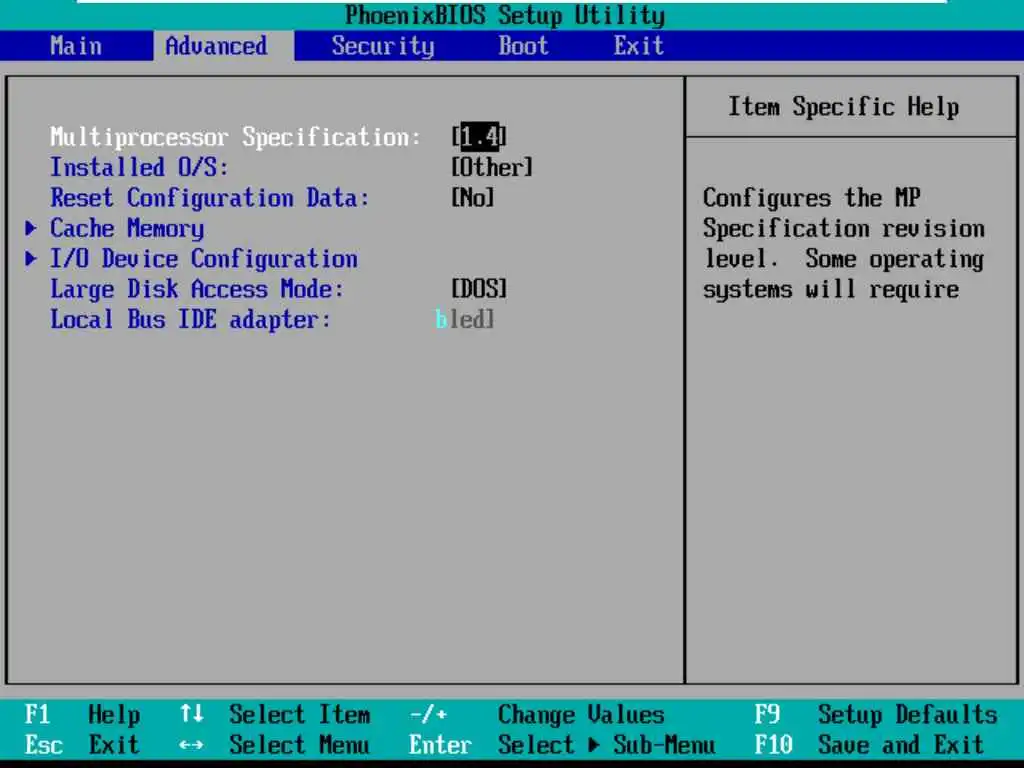Select the Installed O/S setting
The width and height of the screenshot is (1024, 768).
click(139, 167)
